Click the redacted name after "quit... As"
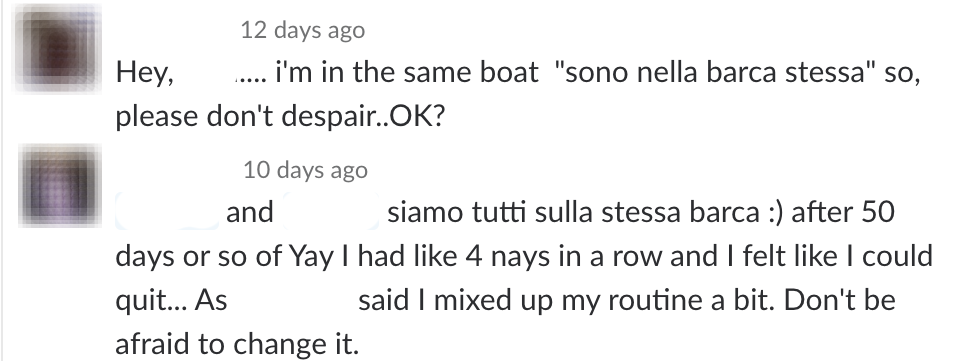957x361 pixels. [x=292, y=300]
